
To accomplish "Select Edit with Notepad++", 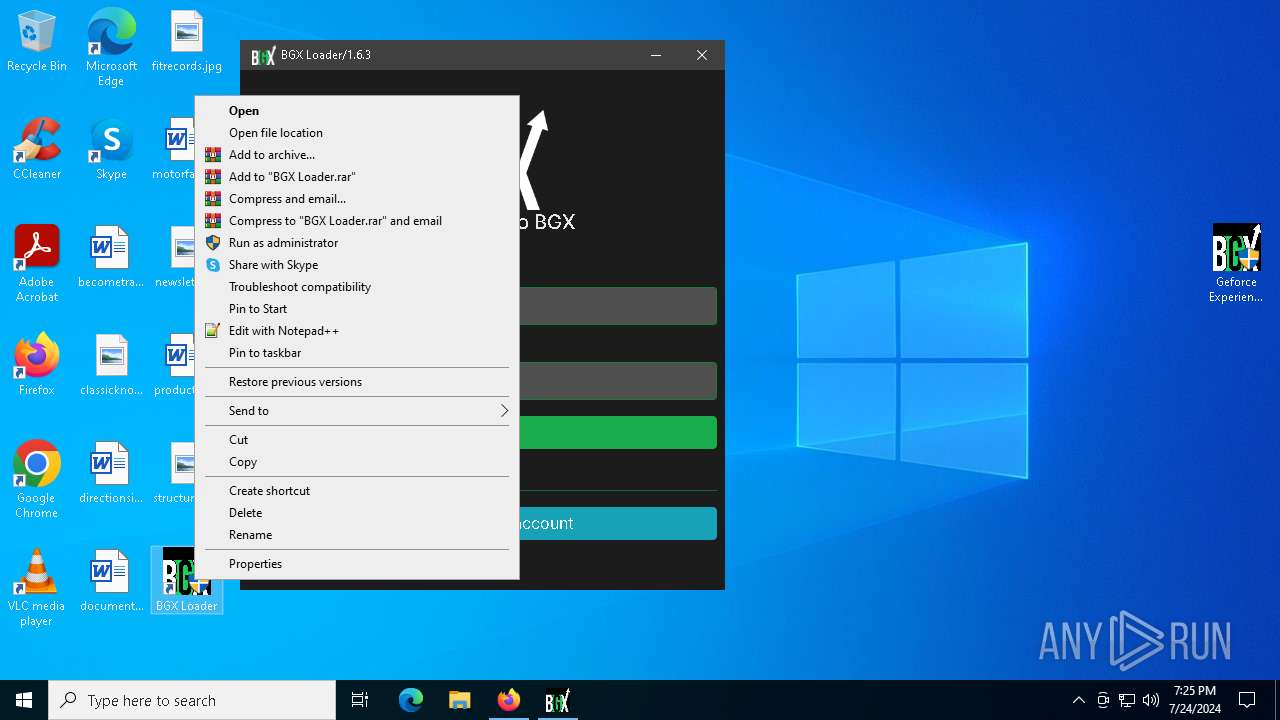I will 357,331.
